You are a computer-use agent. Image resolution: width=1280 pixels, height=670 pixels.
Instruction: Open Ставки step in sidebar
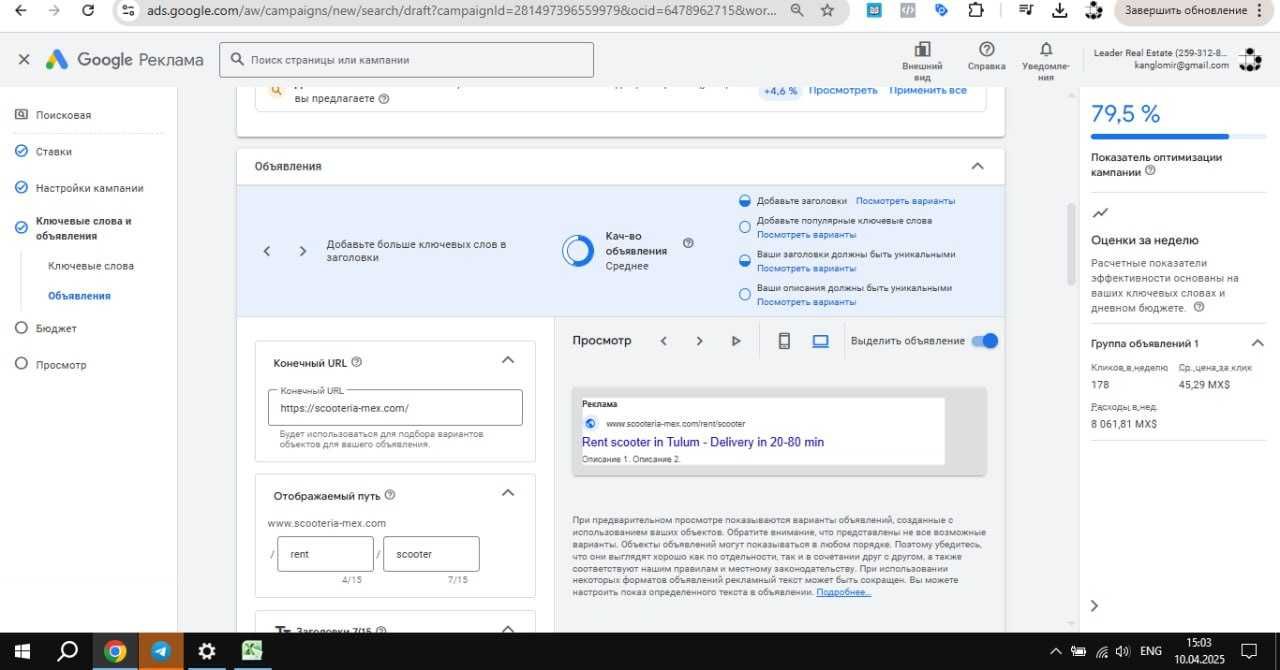[54, 152]
